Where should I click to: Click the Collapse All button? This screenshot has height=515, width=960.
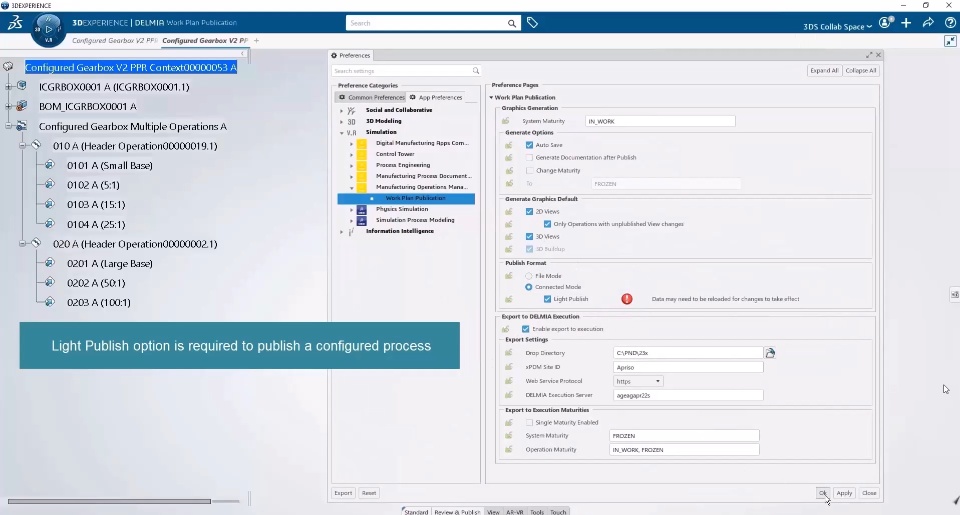tap(861, 70)
